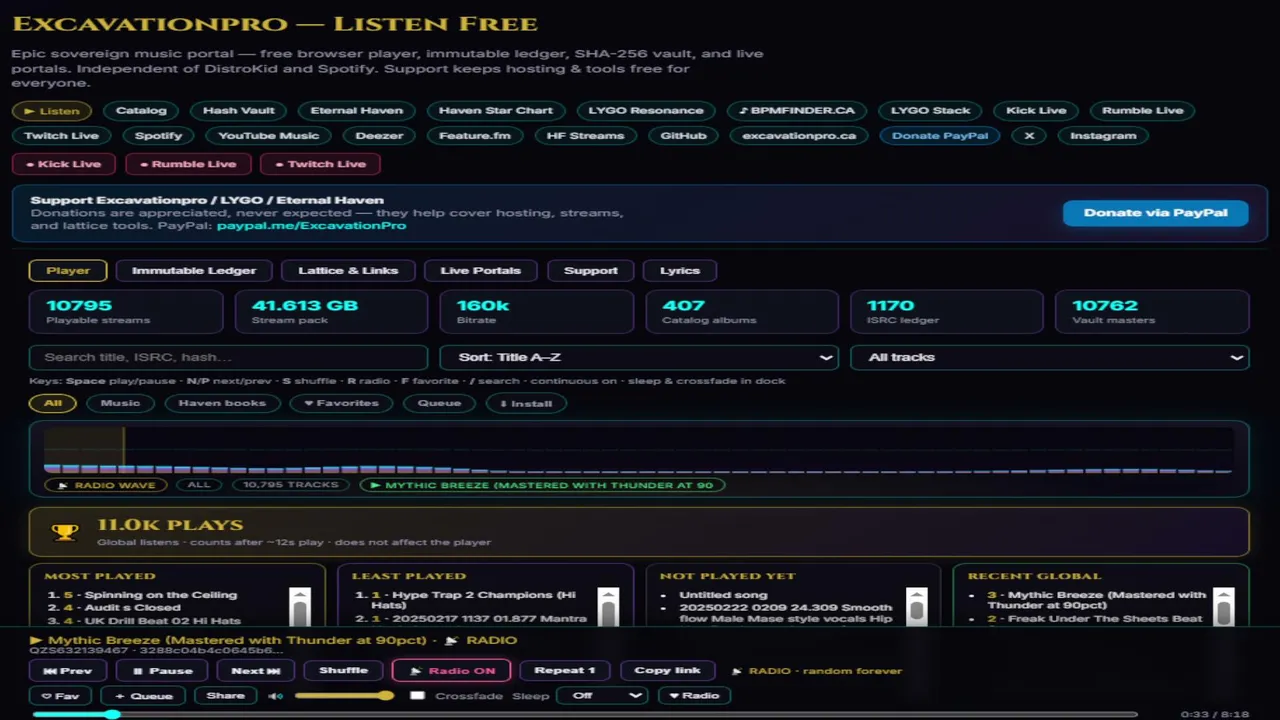Open the Spotify link
This screenshot has width=1280, height=720.
click(x=159, y=136)
